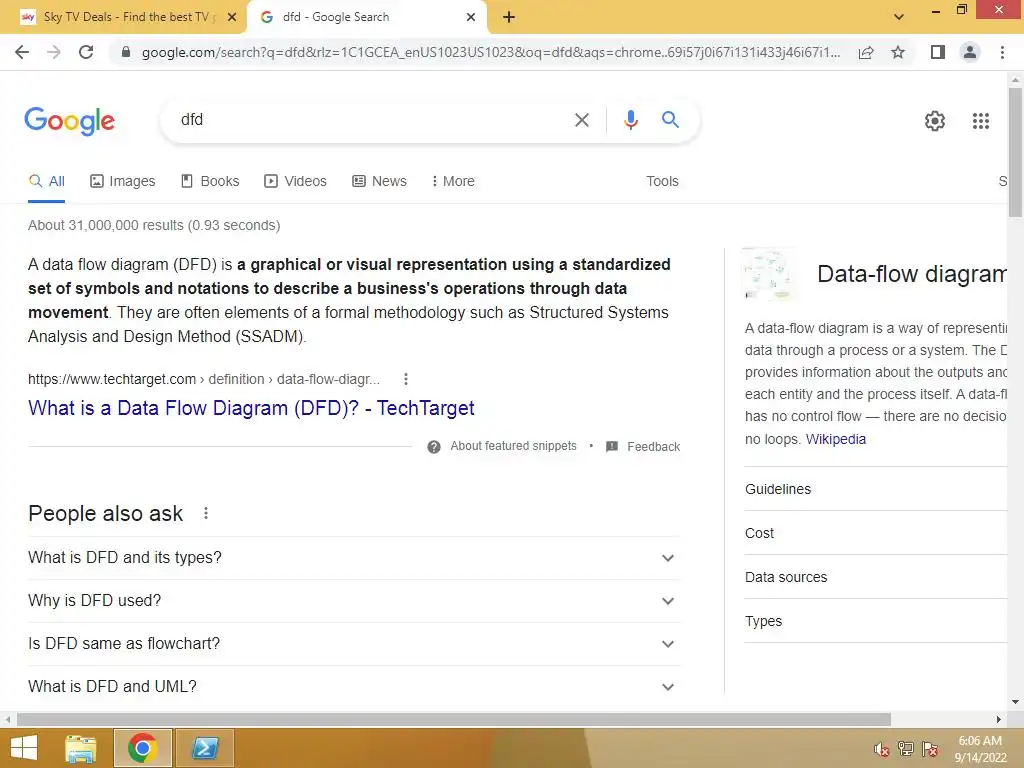1024x768 pixels.
Task: Open People also ask options dots
Action: pyautogui.click(x=206, y=513)
